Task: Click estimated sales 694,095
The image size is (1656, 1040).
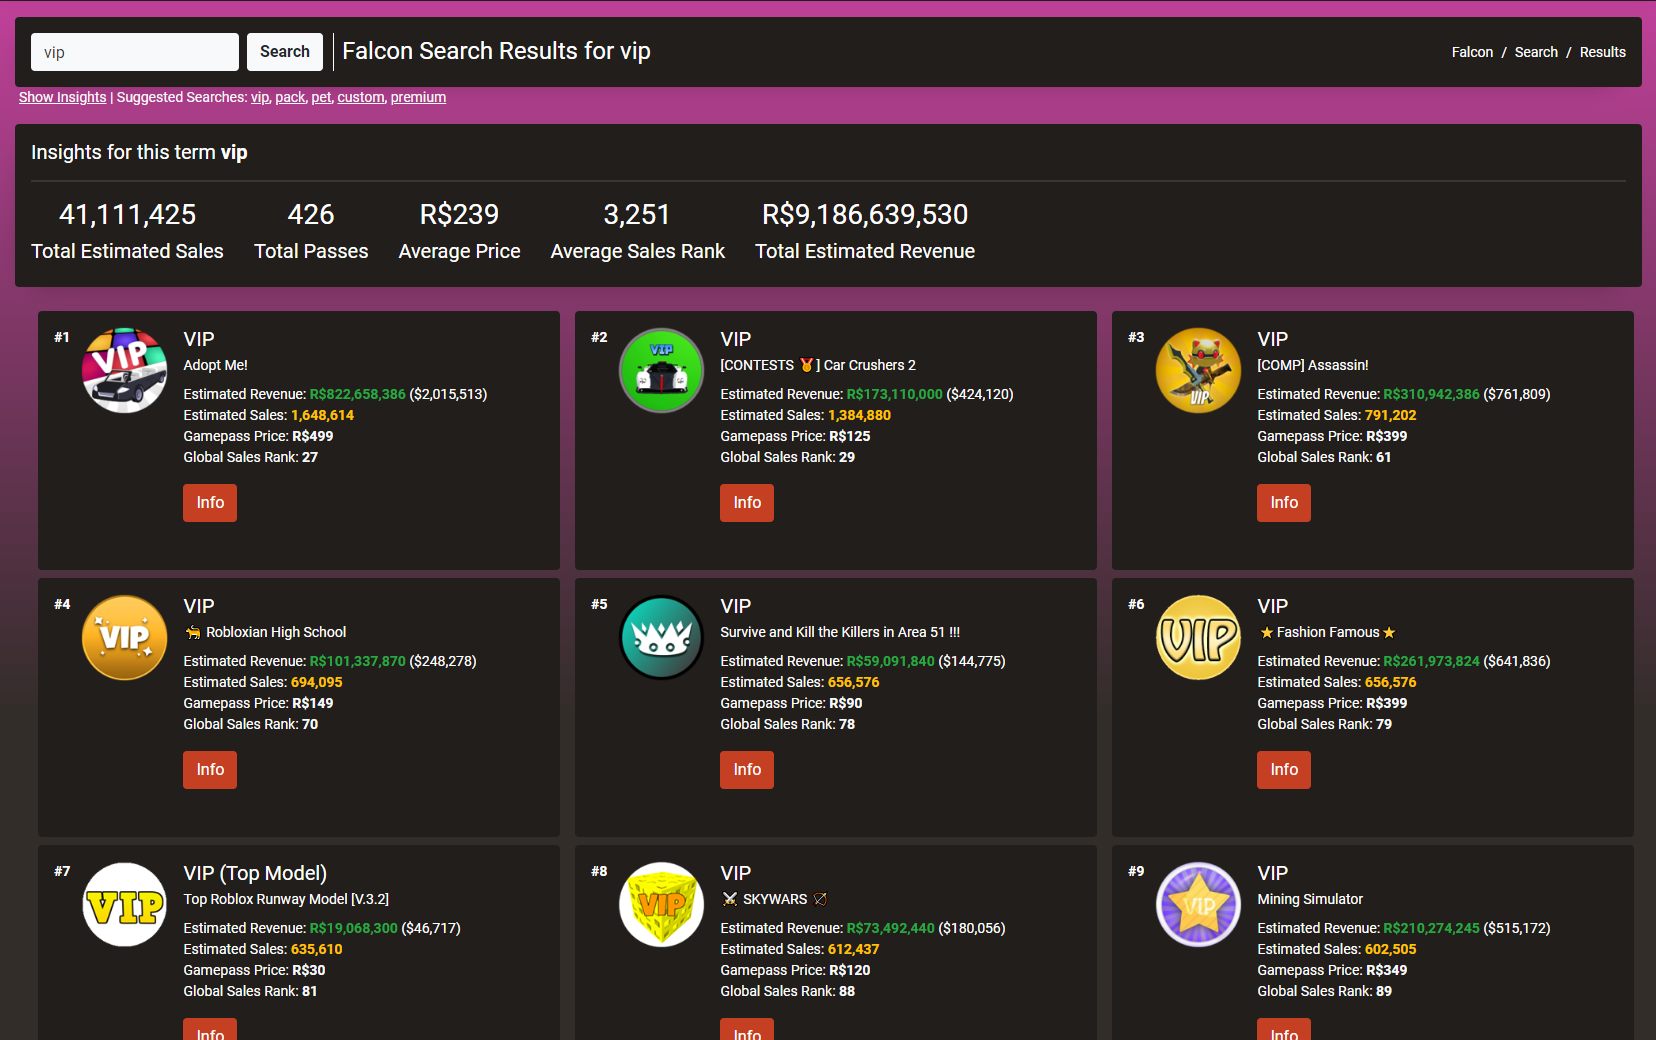Action: [316, 682]
